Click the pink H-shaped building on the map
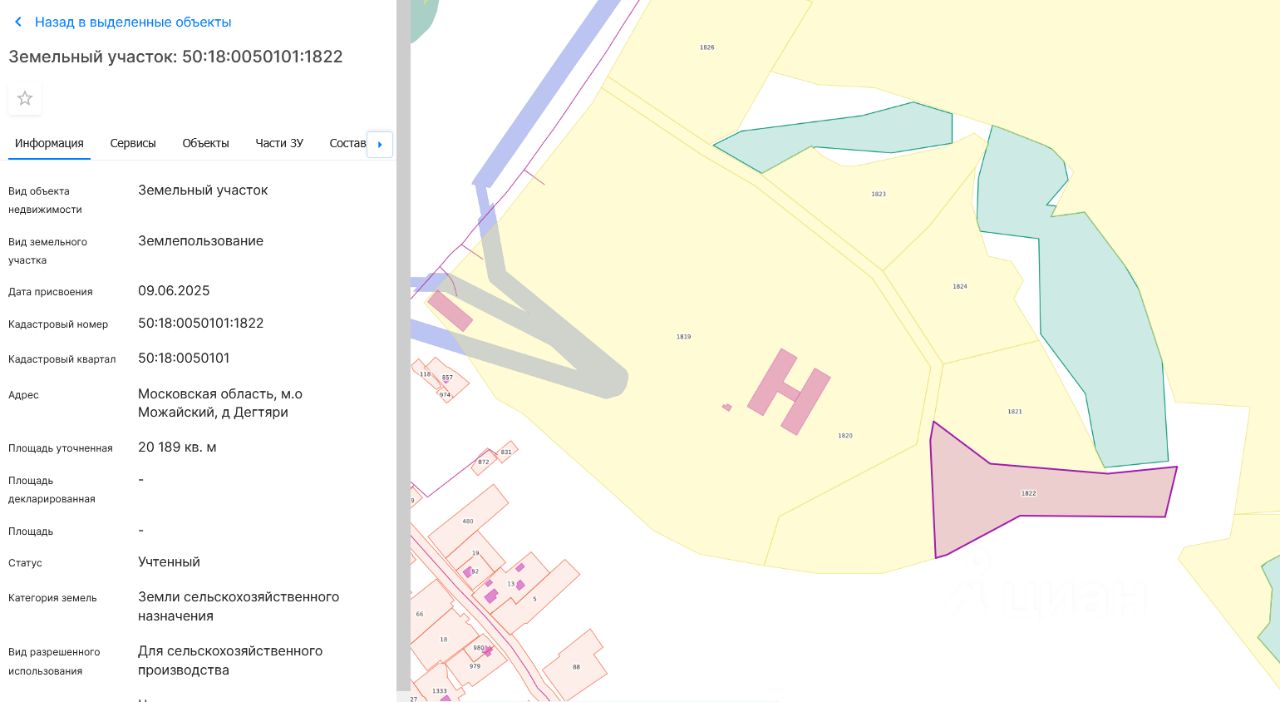This screenshot has width=1280, height=702. point(789,391)
